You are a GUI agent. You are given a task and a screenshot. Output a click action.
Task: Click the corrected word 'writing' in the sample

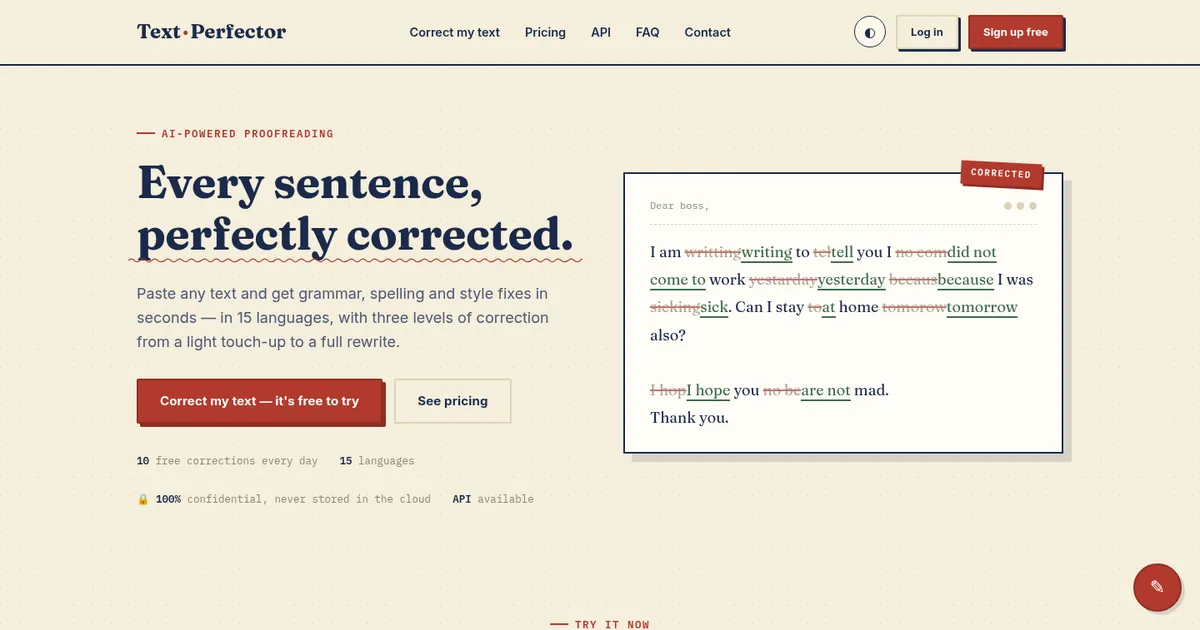point(766,253)
